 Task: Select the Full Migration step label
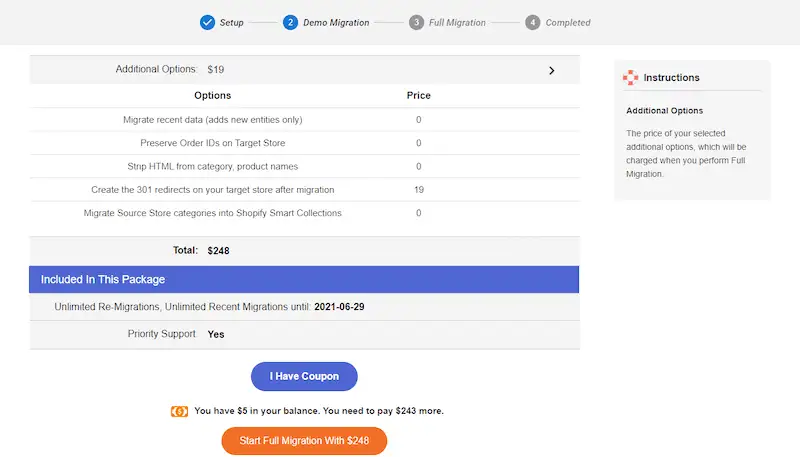click(457, 23)
